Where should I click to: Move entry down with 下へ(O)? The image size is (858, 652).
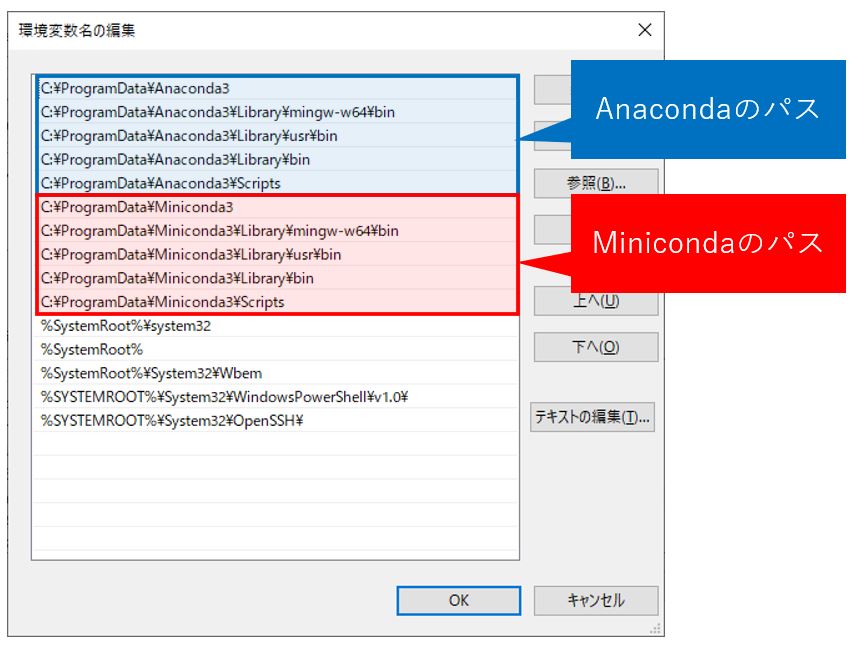coord(596,347)
